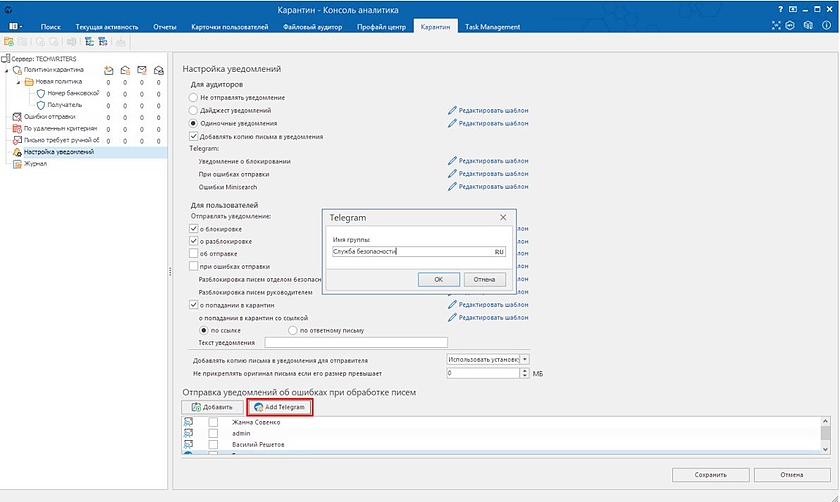This screenshot has width=840, height=502.
Task: Click the Add Telegram button
Action: [279, 407]
